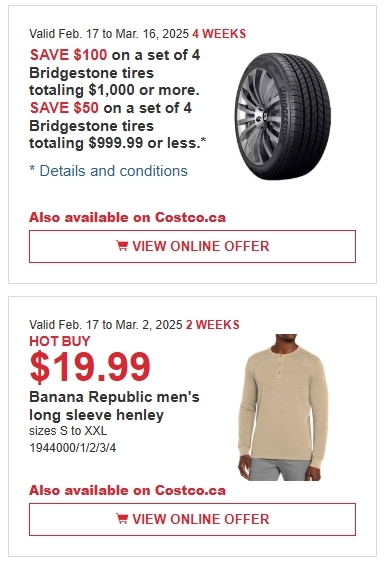This screenshot has height=564, width=385.
Task: Click the HOT BUY label
Action: (x=60, y=341)
